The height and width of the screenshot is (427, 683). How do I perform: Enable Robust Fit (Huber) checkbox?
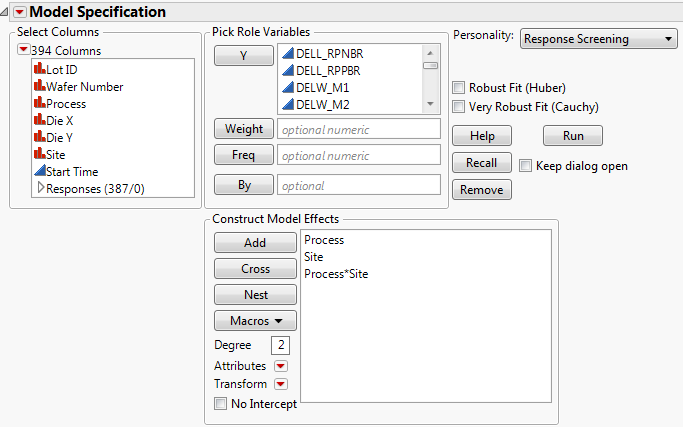coord(460,88)
